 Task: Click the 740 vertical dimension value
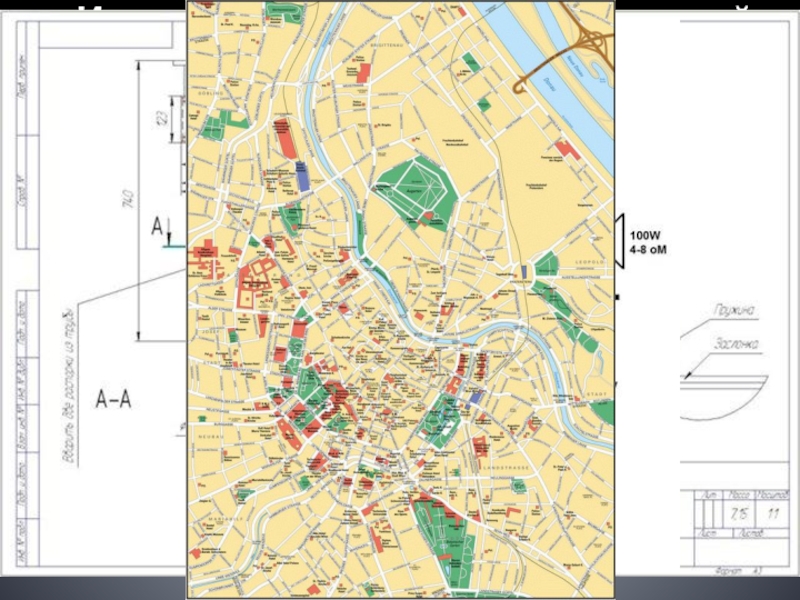(128, 199)
